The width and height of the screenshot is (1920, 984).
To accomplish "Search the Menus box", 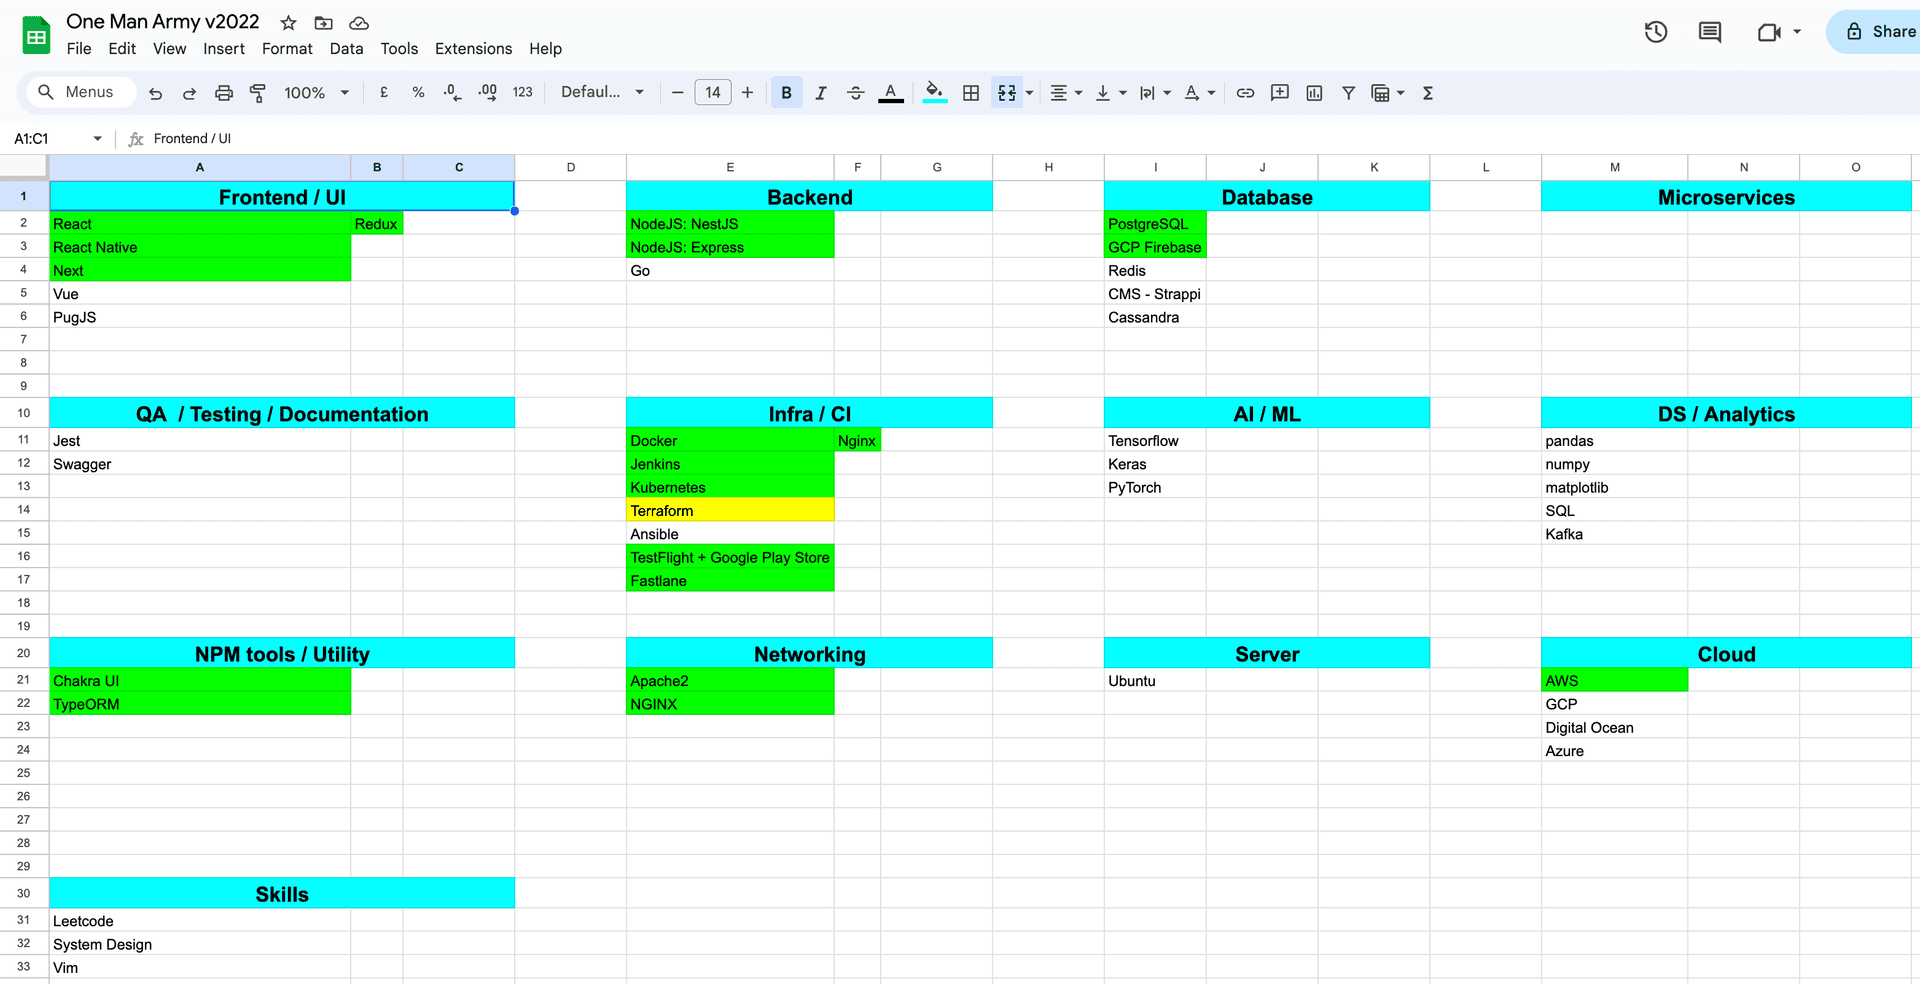I will 81,92.
